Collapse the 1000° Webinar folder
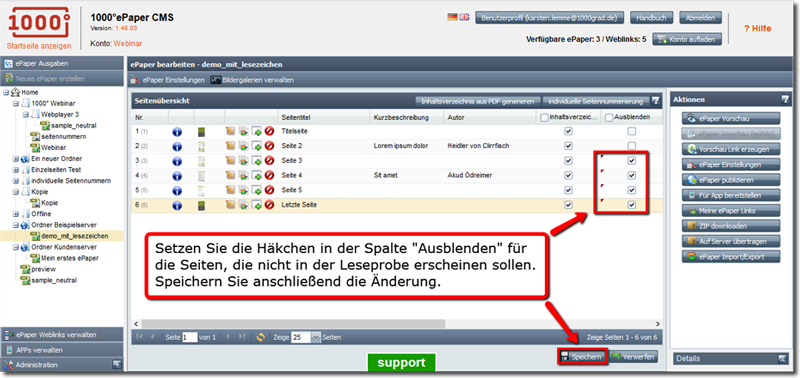Viewport: 800px width, 378px height. pos(15,104)
